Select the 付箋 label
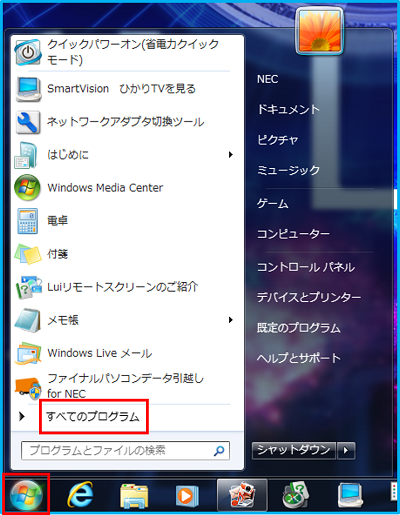 (x=58, y=254)
